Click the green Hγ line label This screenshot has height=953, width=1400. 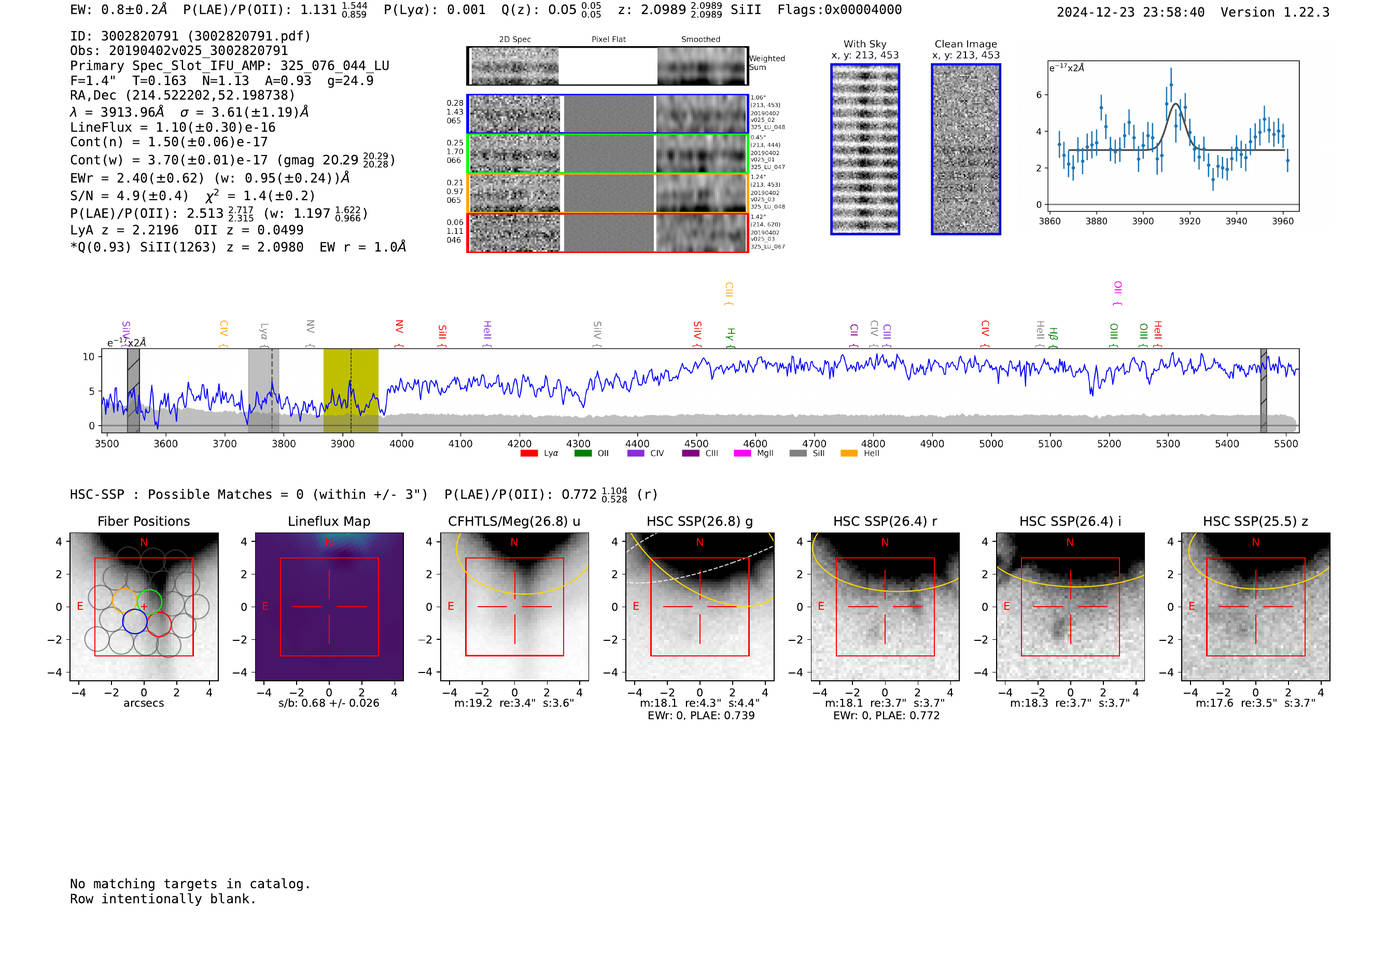[731, 335]
